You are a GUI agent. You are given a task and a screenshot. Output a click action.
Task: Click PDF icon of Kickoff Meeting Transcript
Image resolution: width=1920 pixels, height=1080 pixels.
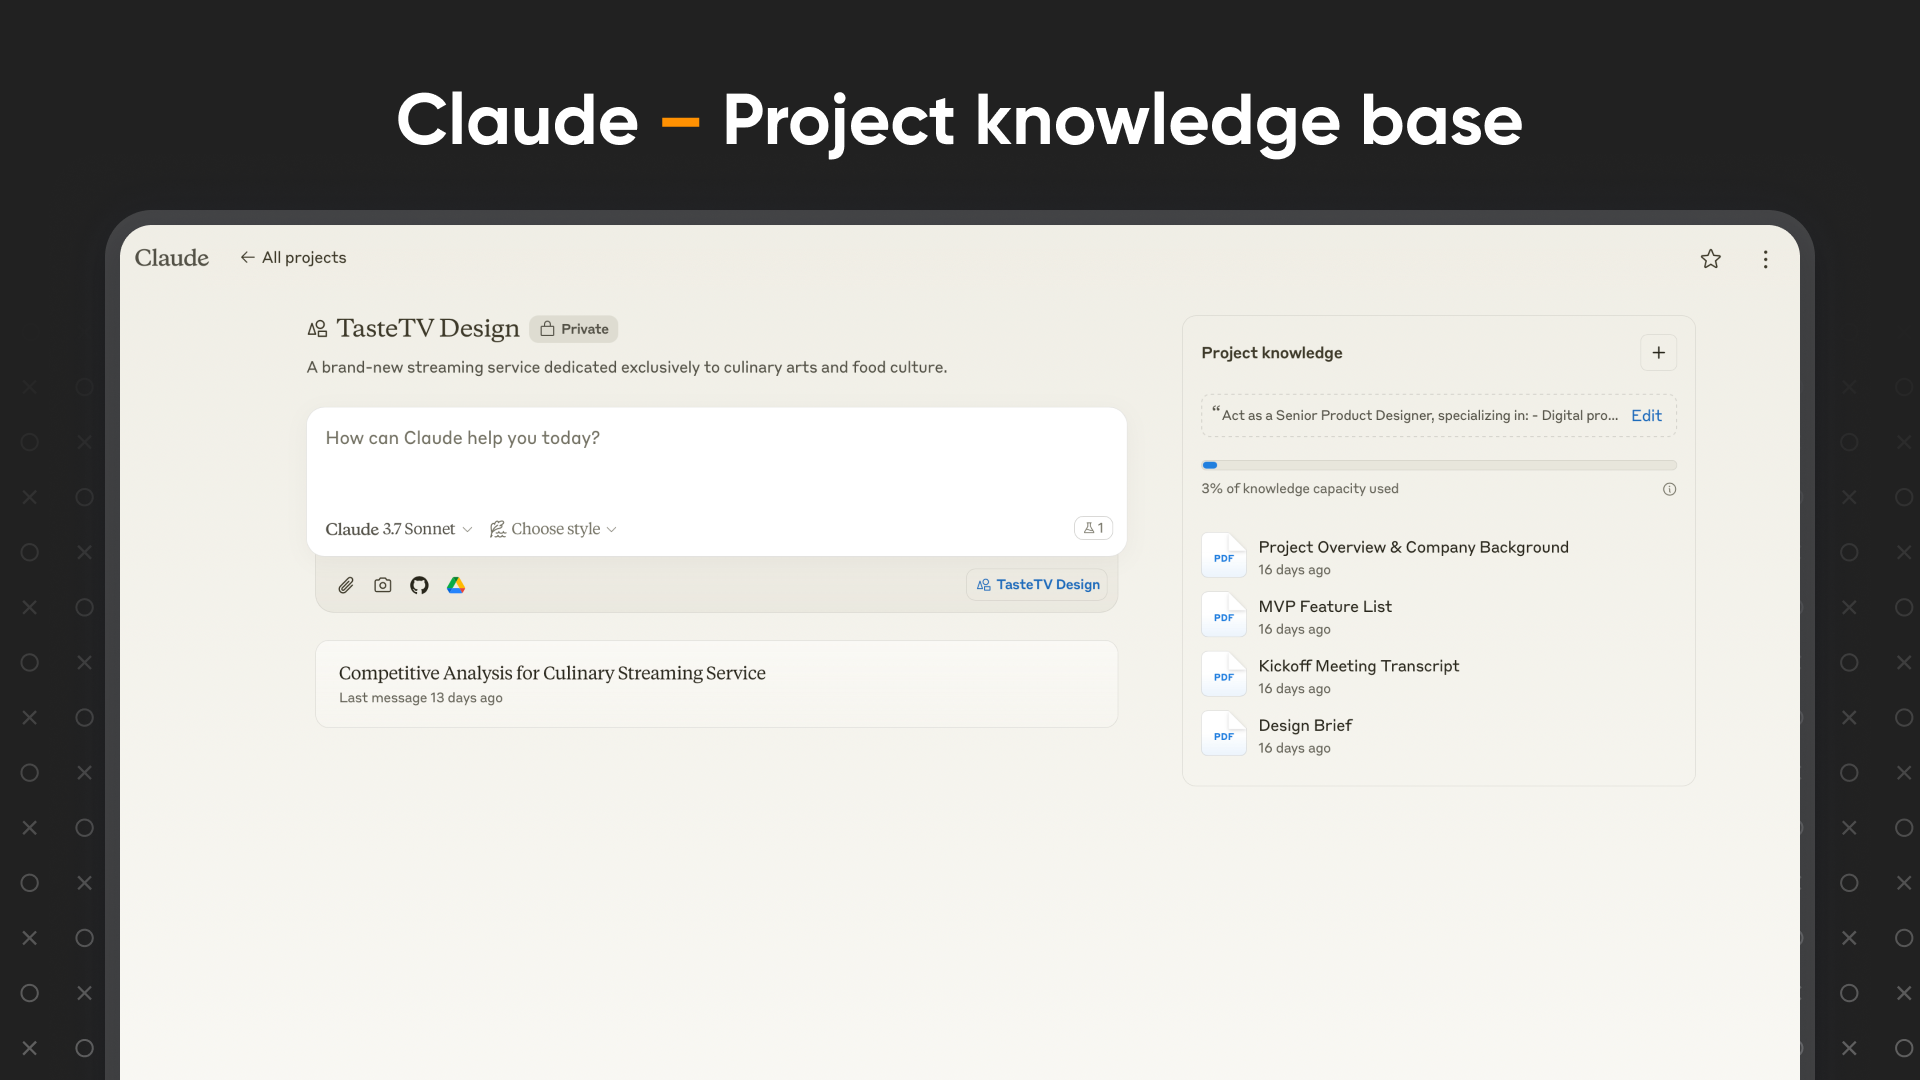tap(1224, 675)
